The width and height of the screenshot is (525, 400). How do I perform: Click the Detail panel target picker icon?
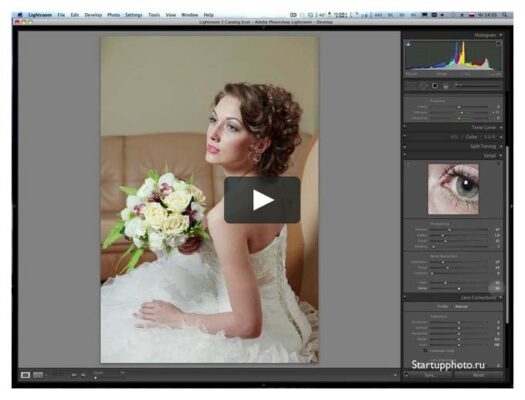coord(408,165)
